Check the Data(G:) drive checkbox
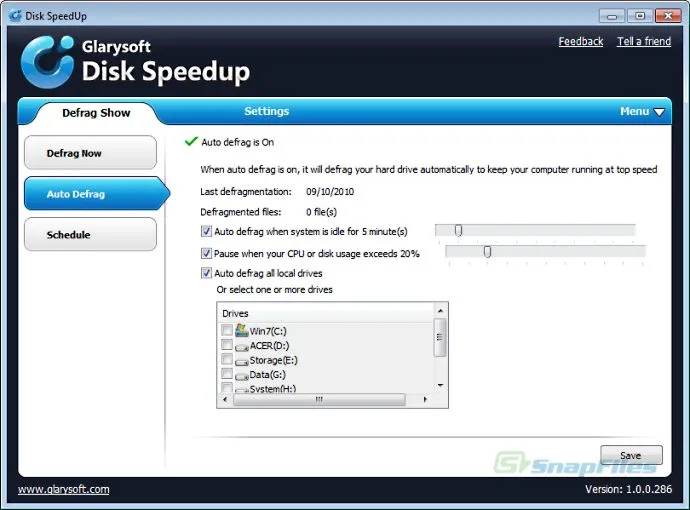The width and height of the screenshot is (690, 510). [x=227, y=374]
